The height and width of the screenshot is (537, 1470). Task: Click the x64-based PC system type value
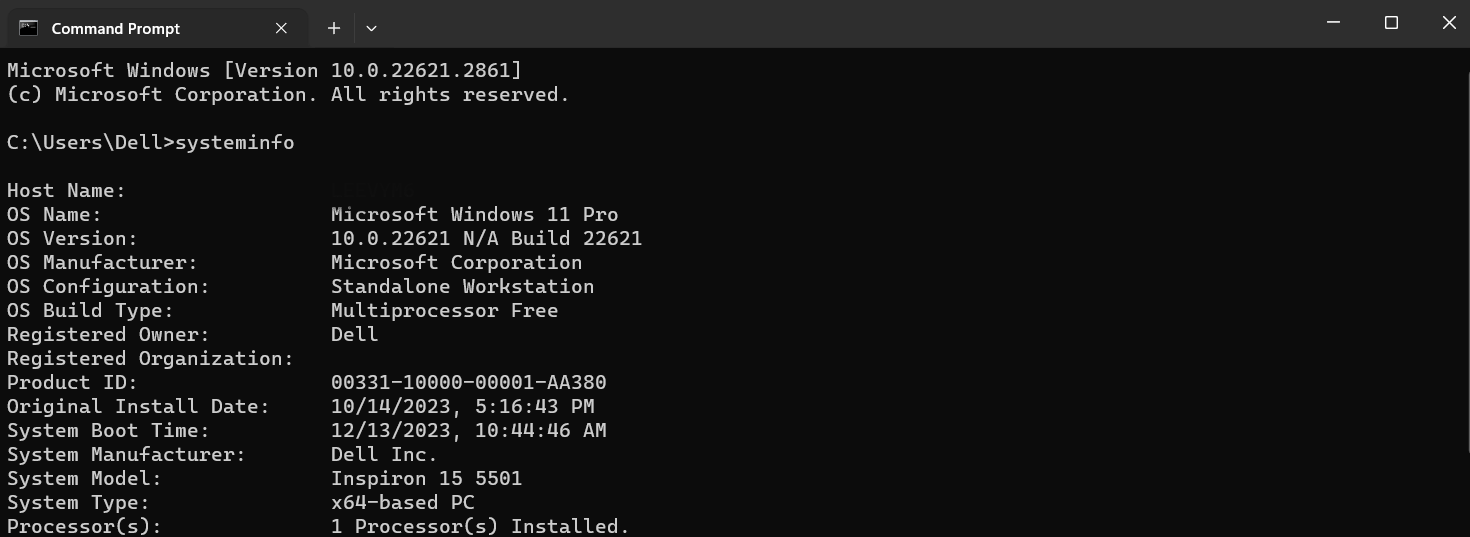point(402,503)
